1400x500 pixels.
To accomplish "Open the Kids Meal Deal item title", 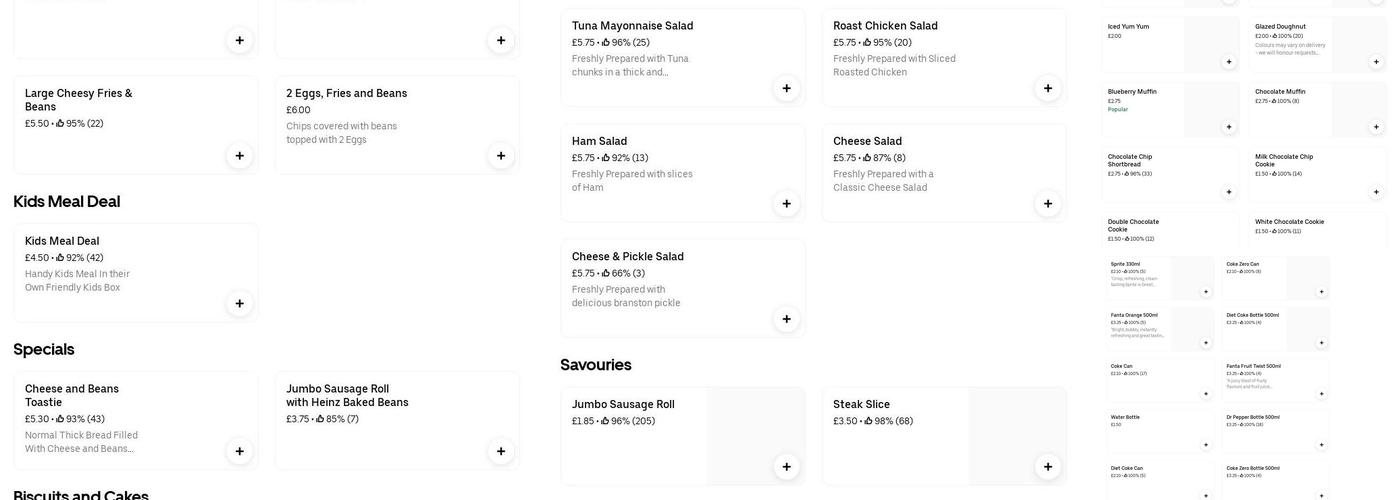I will coord(62,241).
